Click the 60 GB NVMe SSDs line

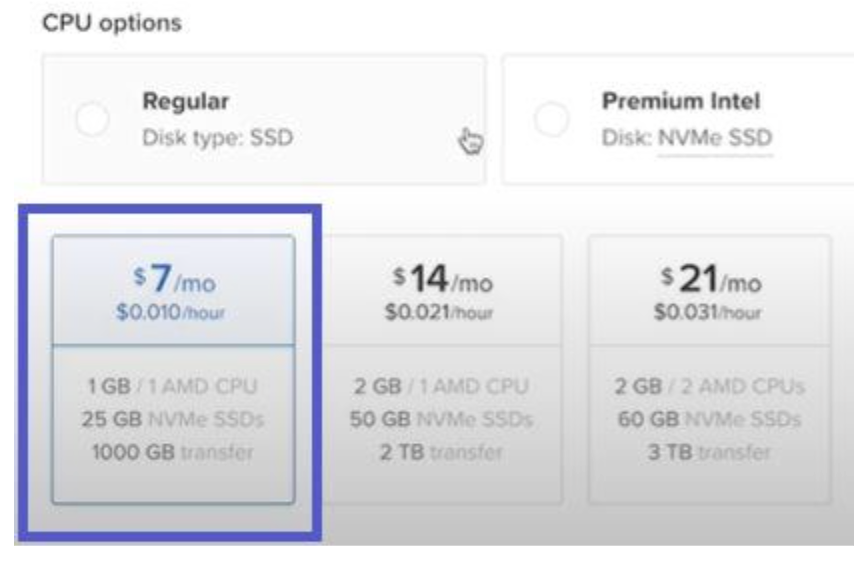click(x=709, y=420)
